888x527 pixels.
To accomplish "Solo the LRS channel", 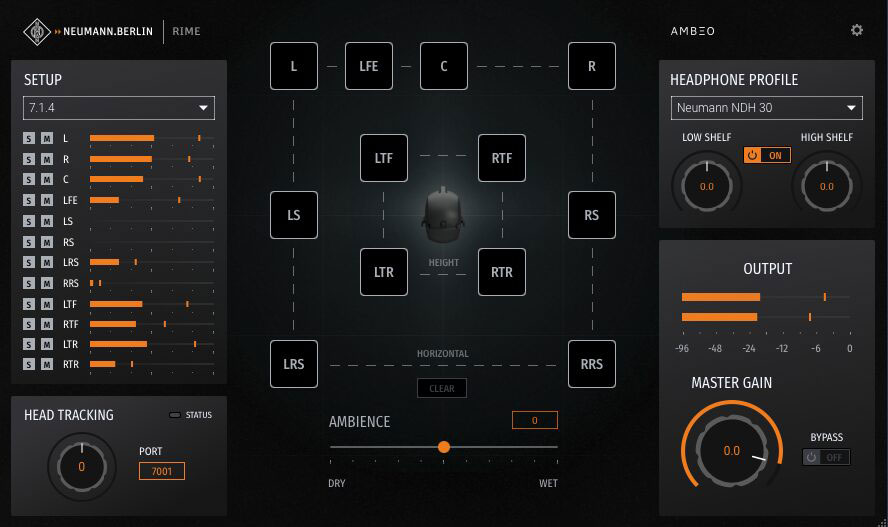I will [x=29, y=262].
